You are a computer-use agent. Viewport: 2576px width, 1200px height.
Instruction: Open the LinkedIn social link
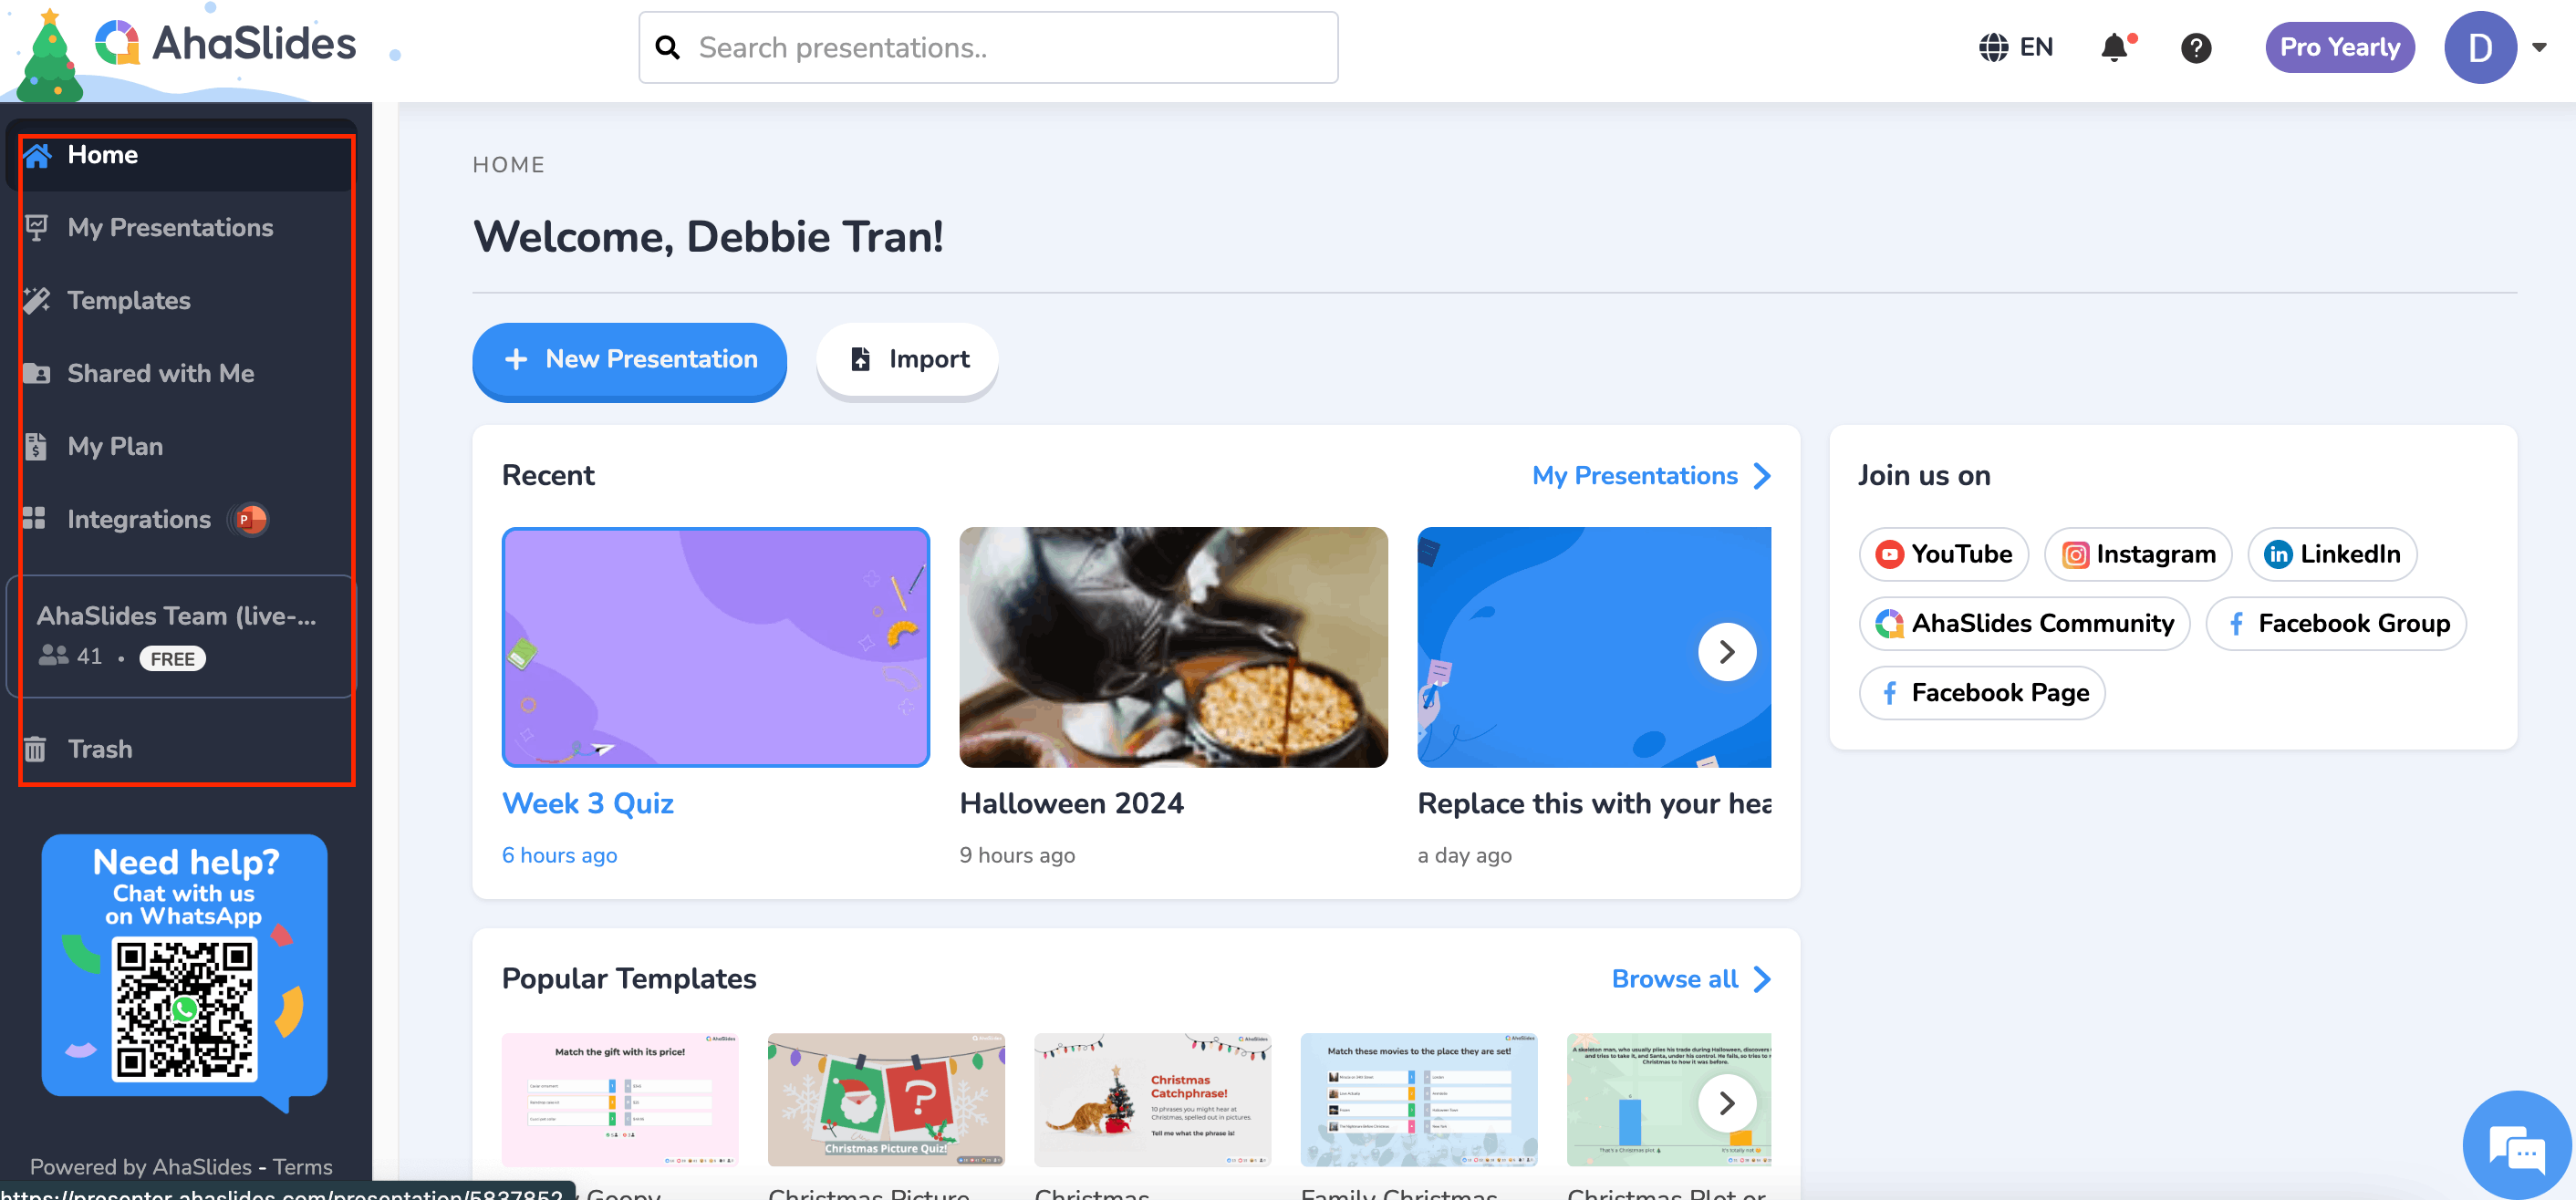pyautogui.click(x=2332, y=554)
